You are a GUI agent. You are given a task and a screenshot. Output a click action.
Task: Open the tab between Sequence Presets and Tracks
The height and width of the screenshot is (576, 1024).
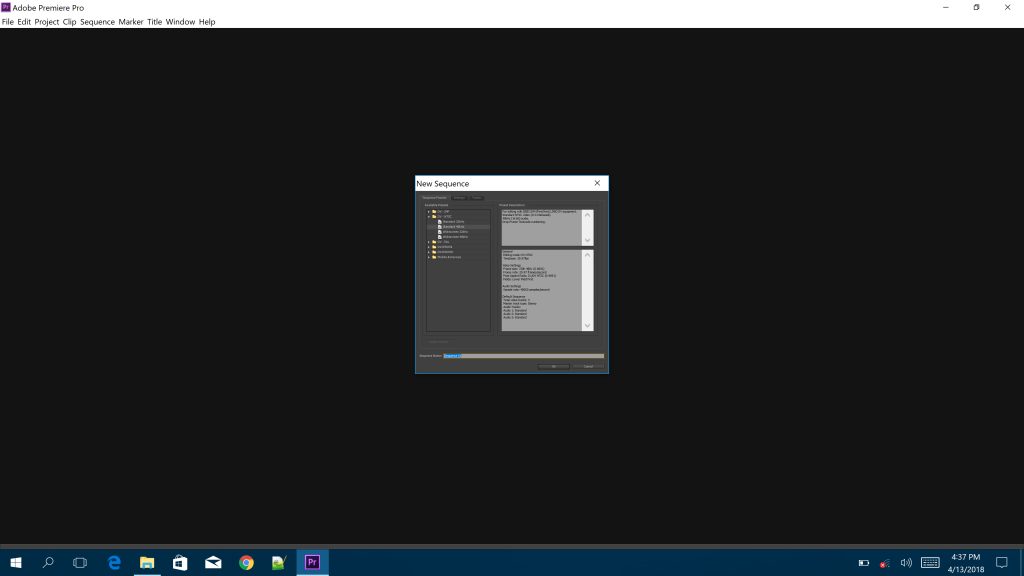point(459,198)
